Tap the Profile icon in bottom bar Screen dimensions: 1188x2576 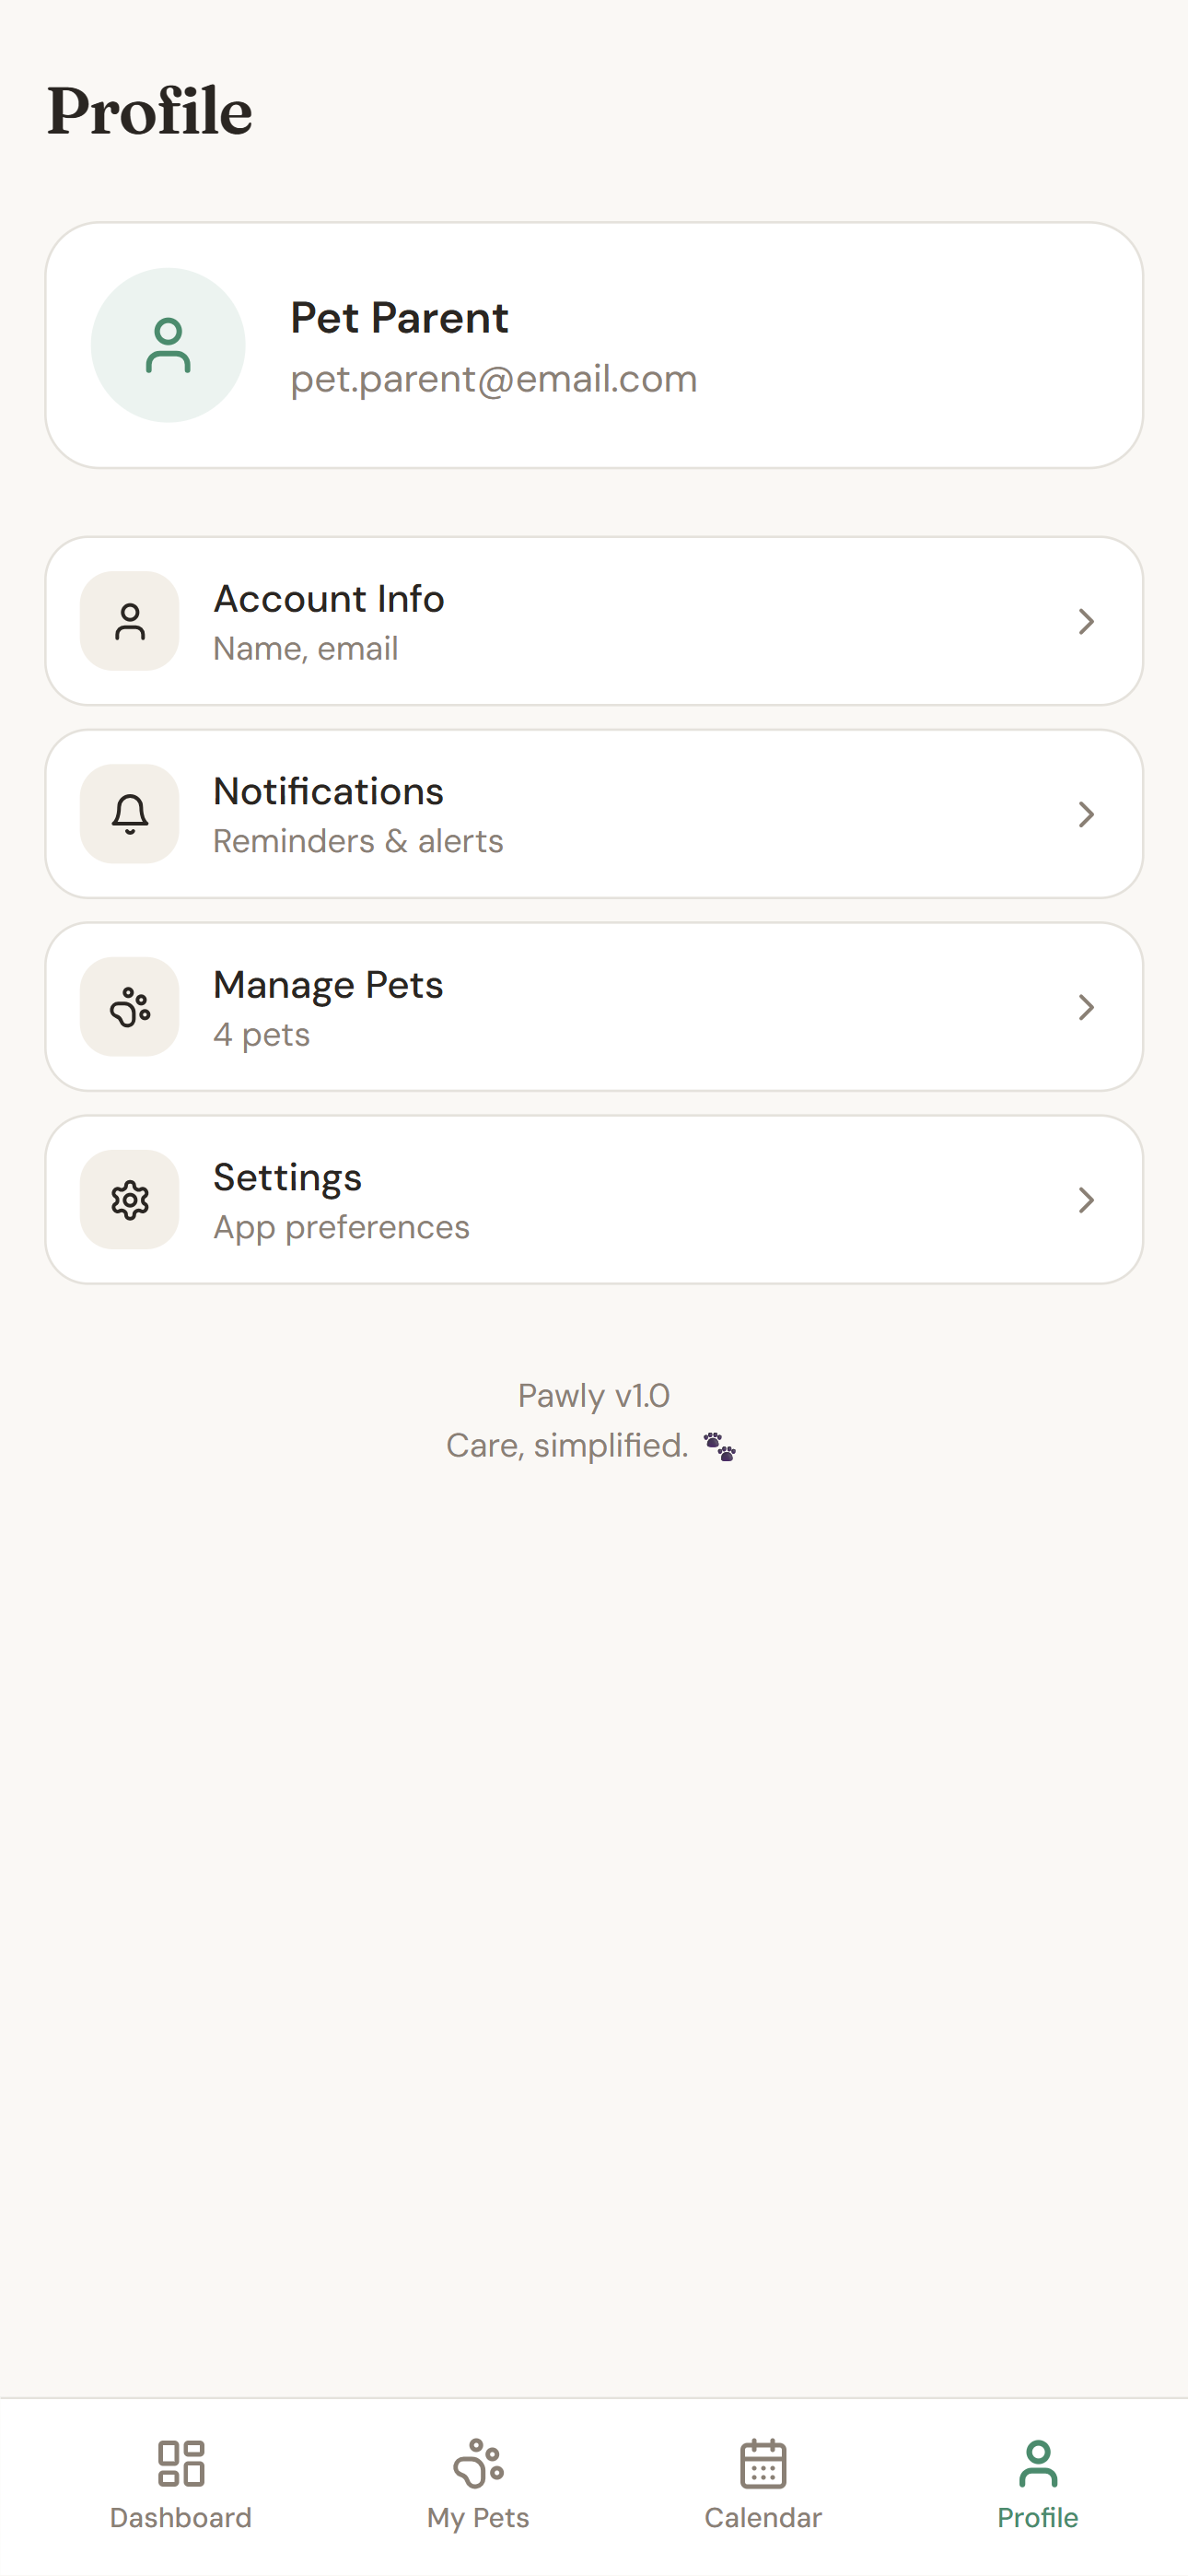pyautogui.click(x=1038, y=2463)
